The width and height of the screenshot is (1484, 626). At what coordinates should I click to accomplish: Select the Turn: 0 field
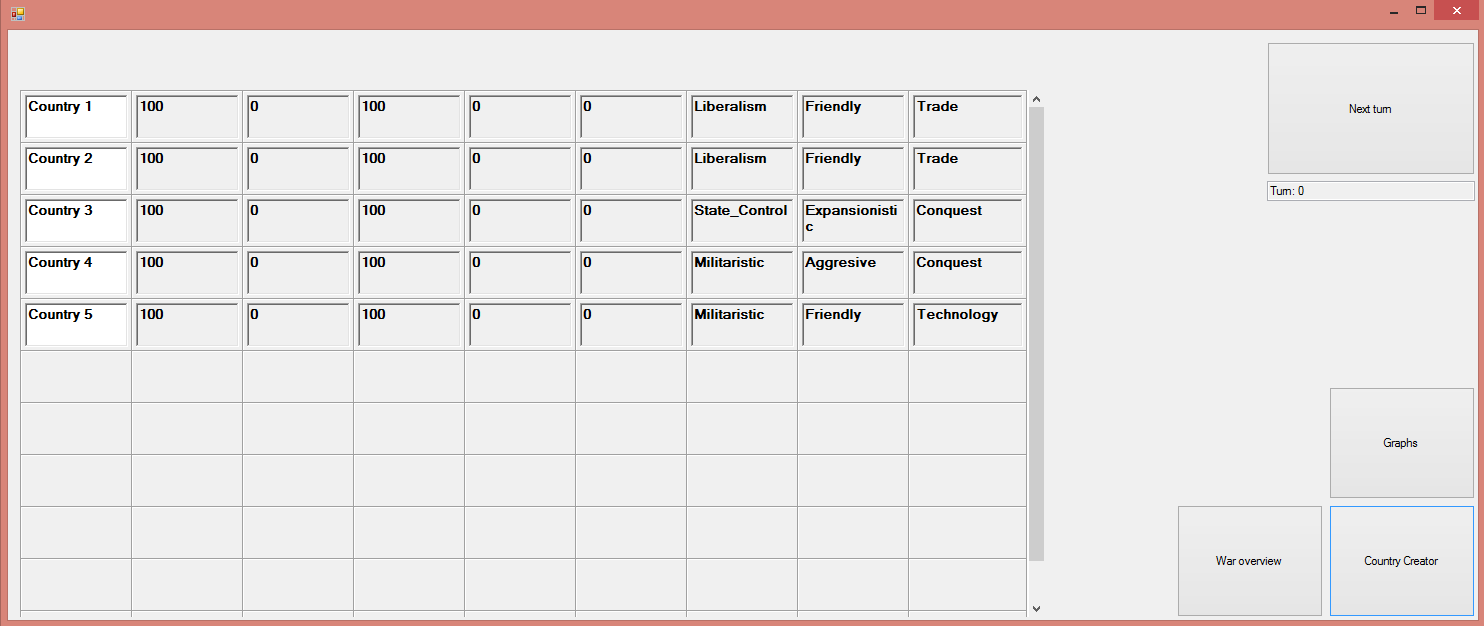1370,191
